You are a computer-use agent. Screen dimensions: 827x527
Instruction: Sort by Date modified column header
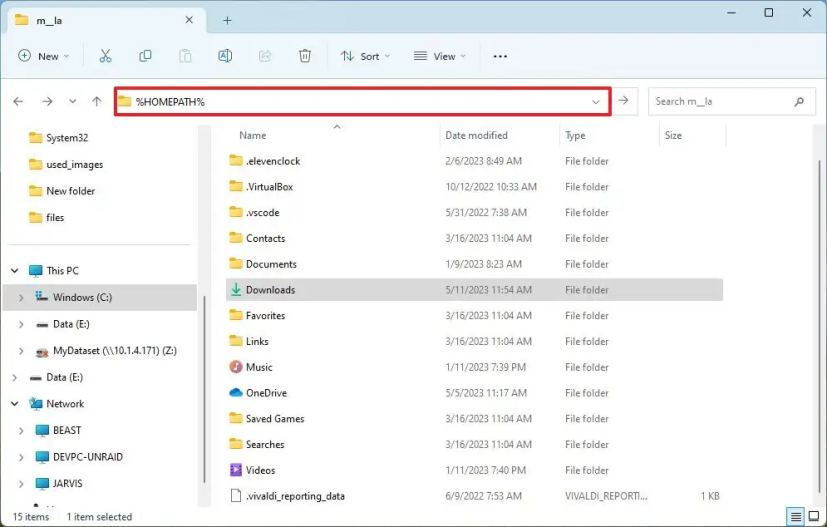(476, 135)
